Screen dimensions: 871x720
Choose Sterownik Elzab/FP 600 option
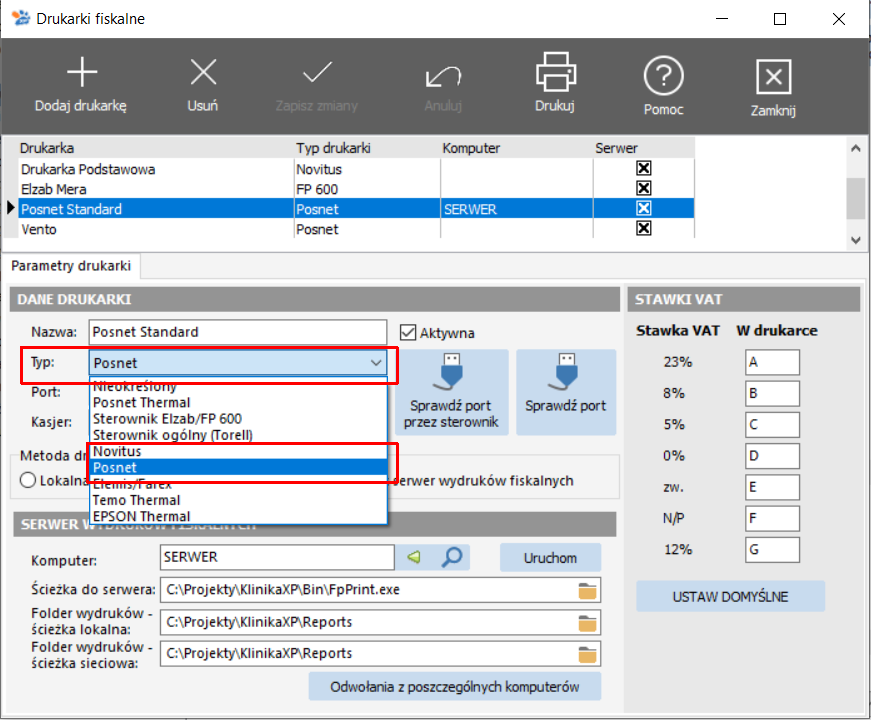point(238,418)
